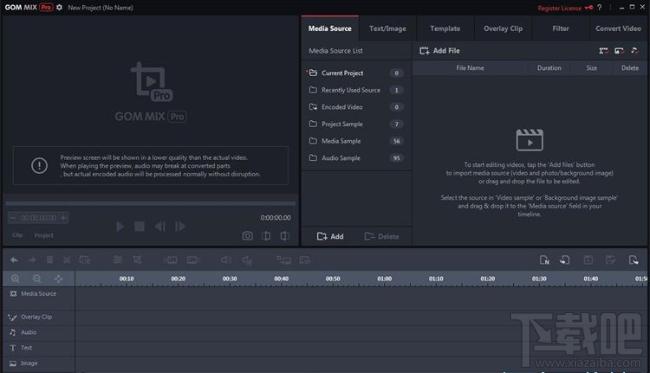Sort by Size column header
Image resolution: width=650 pixels, height=373 pixels.
pyautogui.click(x=592, y=68)
